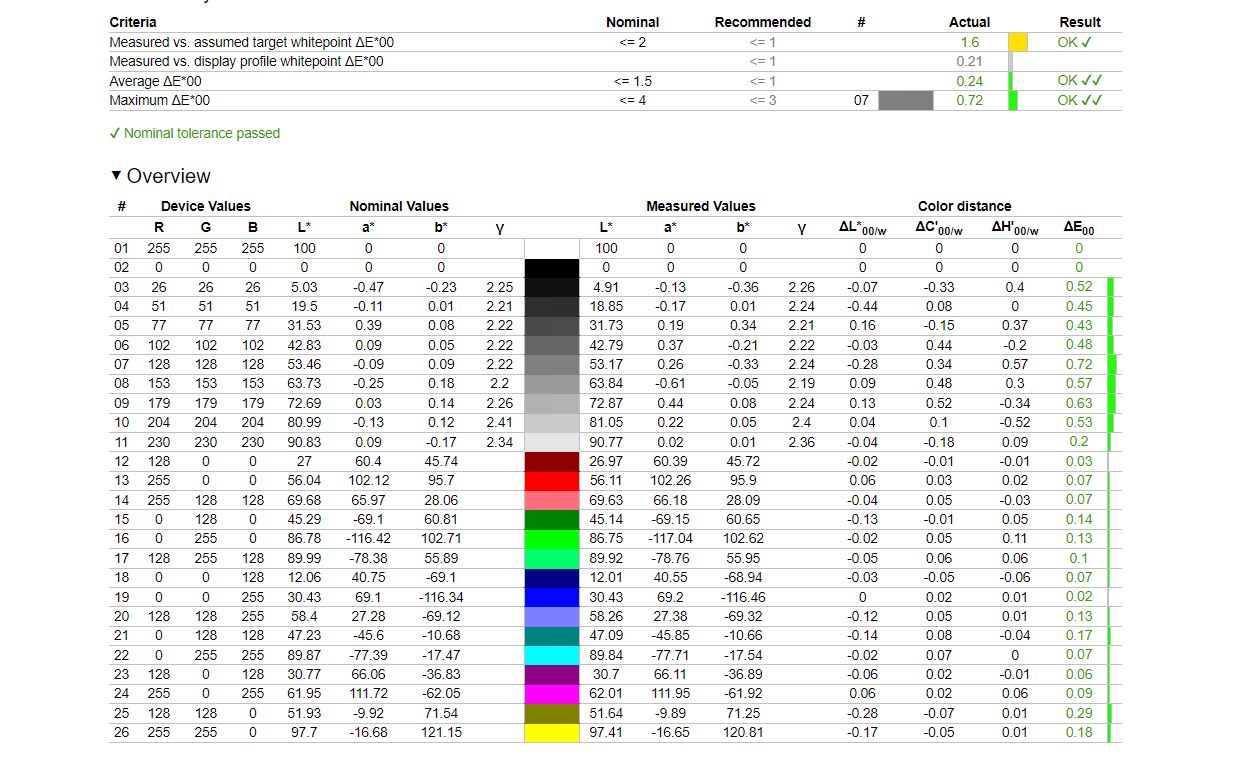The width and height of the screenshot is (1252, 759).
Task: Click the dark green swatch in row 15
Action: point(552,520)
